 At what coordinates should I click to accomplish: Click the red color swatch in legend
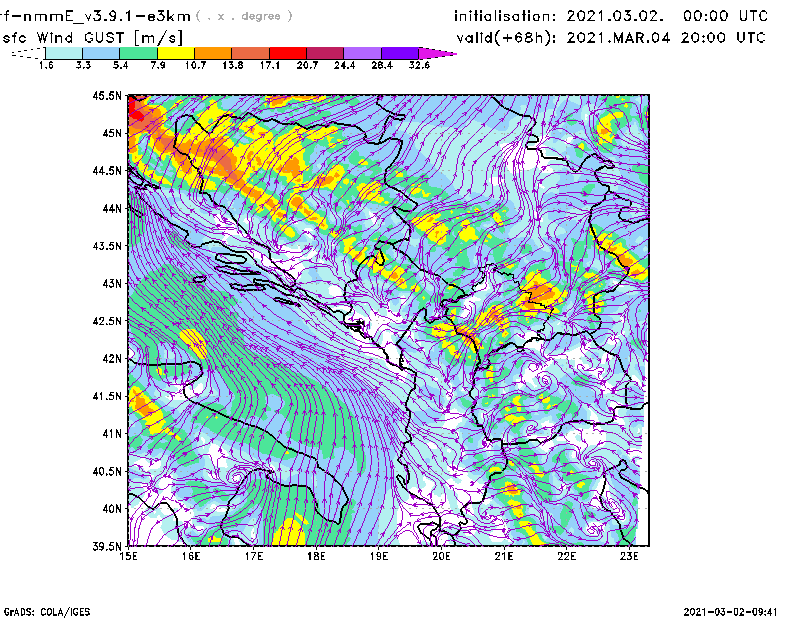coord(288,53)
